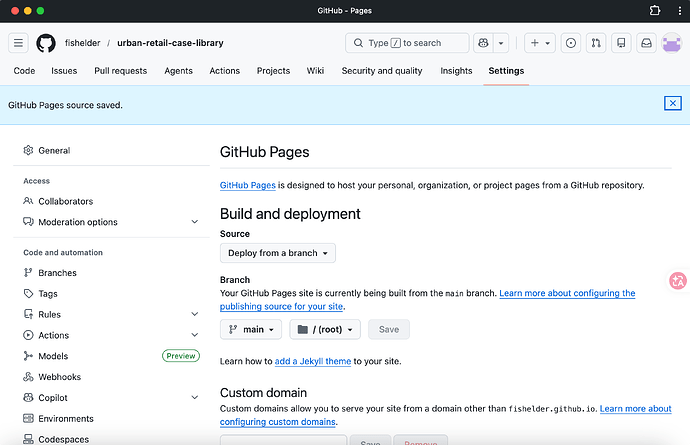This screenshot has width=690, height=445.
Task: Click the "GitHub Pages source saved." message
Action: pyautogui.click(x=66, y=105)
